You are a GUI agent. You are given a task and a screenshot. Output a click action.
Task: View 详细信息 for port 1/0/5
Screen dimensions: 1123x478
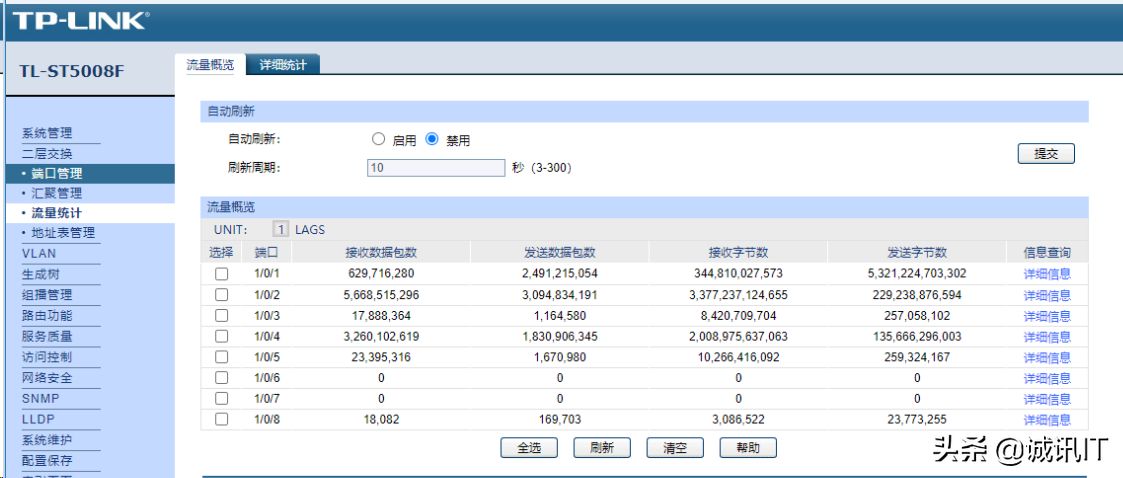coord(1046,358)
